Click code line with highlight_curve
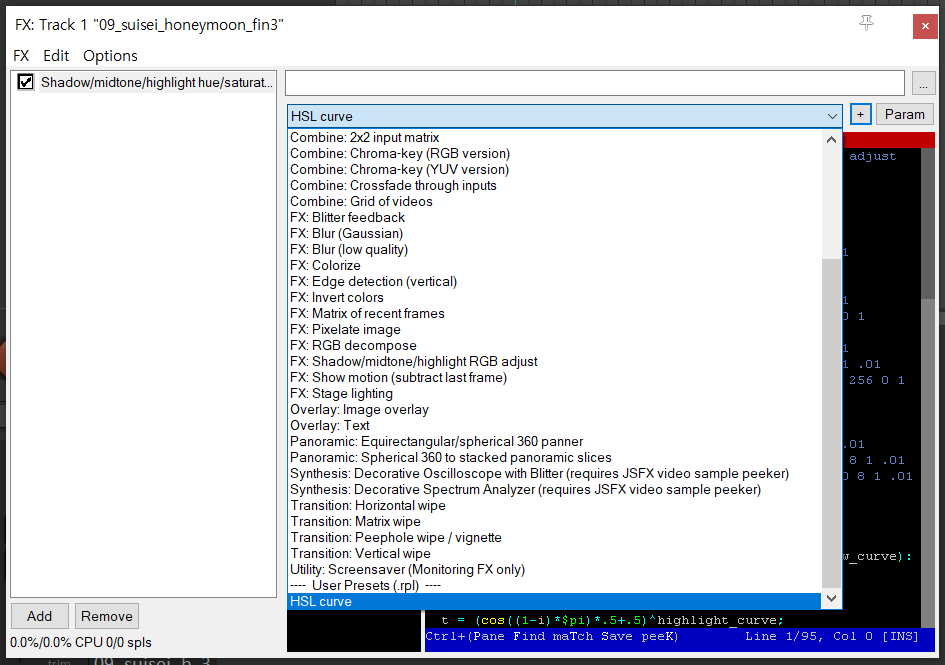The height and width of the screenshot is (665, 945). pyautogui.click(x=612, y=620)
